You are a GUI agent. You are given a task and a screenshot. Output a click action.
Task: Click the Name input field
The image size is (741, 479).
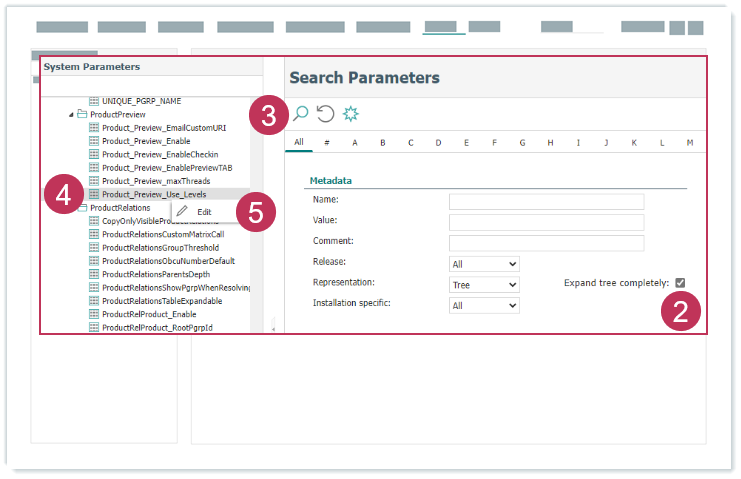point(546,202)
